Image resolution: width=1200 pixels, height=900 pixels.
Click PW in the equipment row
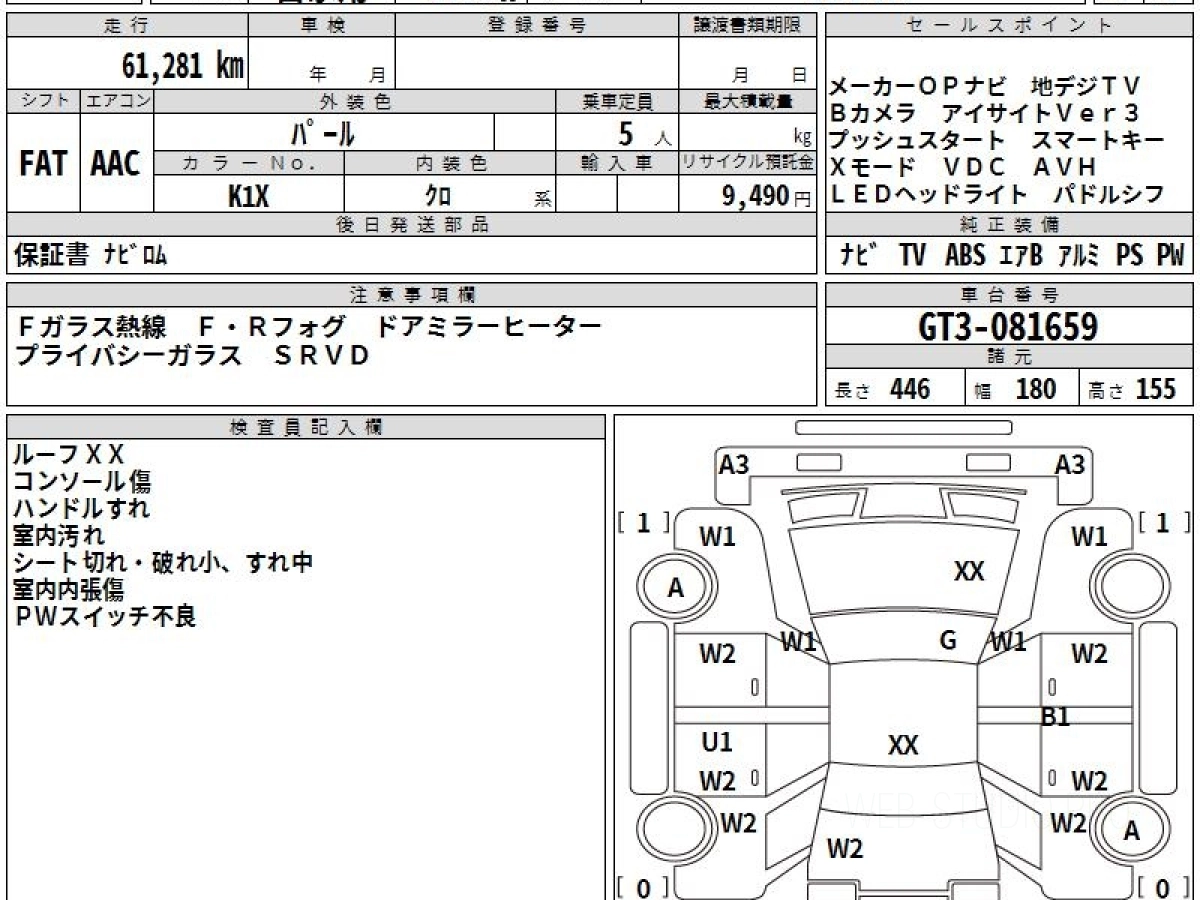point(1170,256)
